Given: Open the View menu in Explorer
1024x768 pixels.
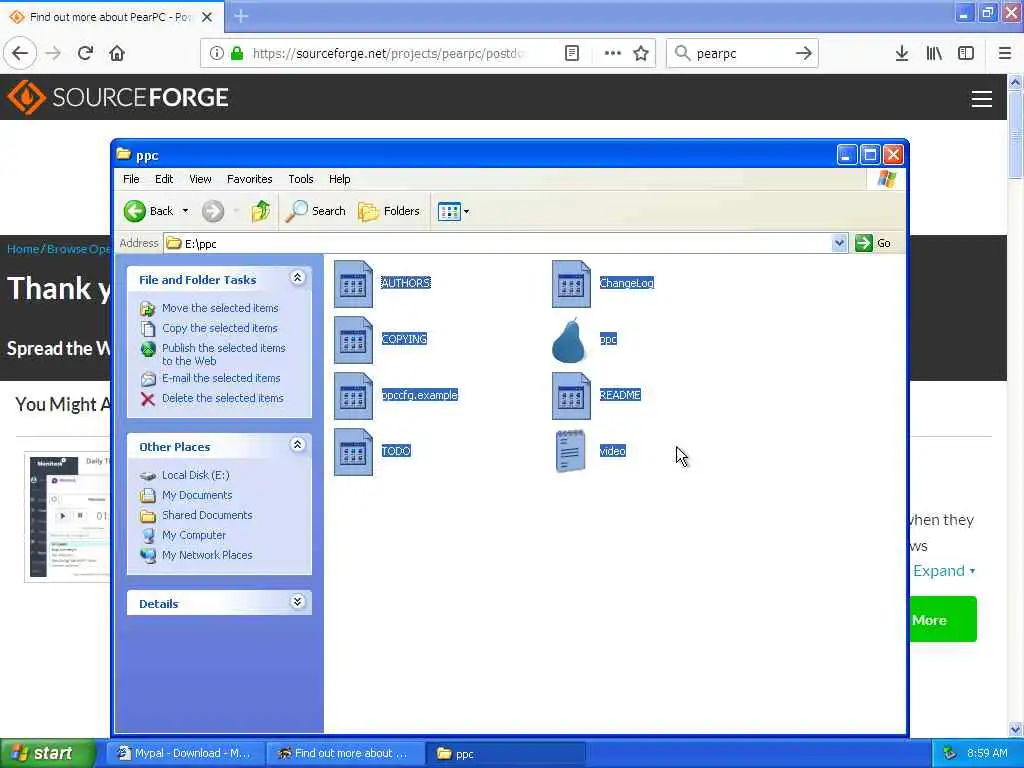Looking at the screenshot, I should [200, 179].
